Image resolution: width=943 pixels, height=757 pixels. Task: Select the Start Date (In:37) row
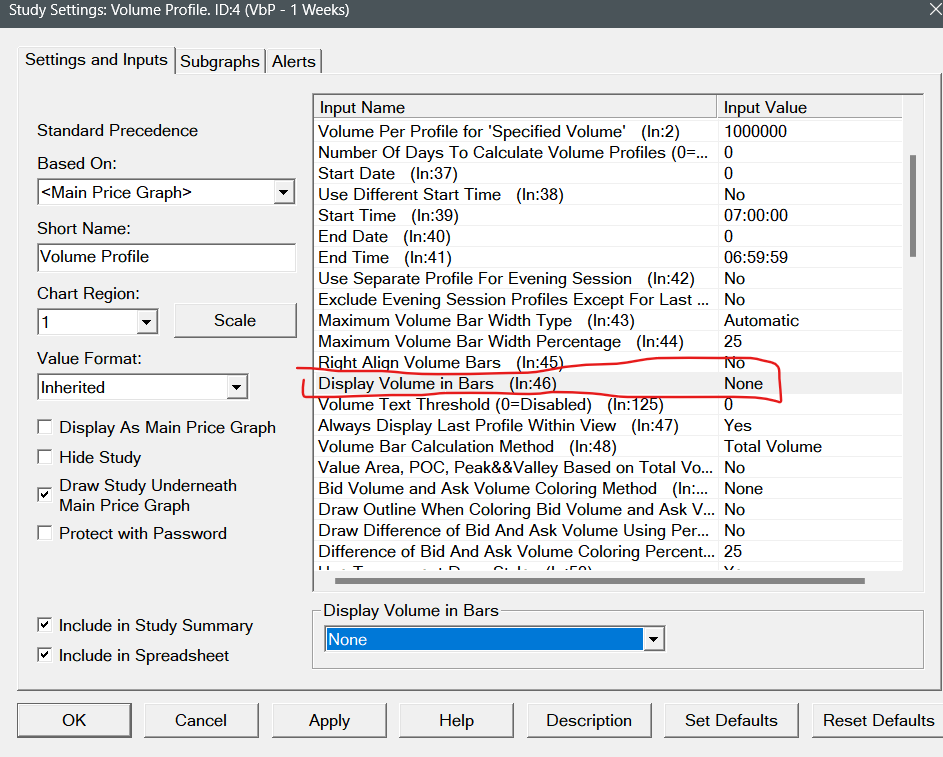[x=609, y=174]
